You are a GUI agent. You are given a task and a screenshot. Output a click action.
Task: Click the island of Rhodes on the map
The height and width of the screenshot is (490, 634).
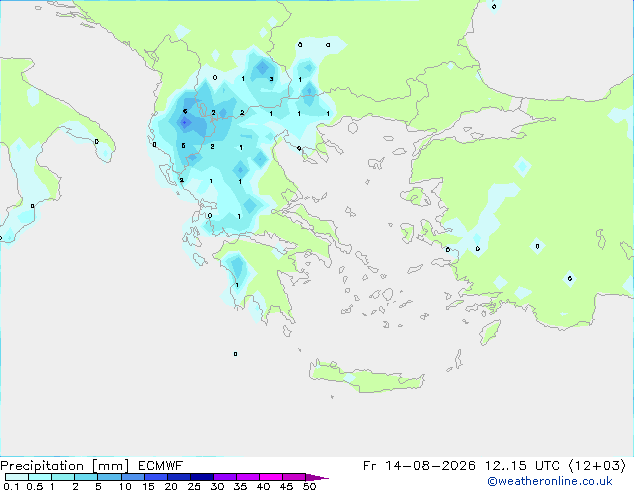tap(490, 332)
